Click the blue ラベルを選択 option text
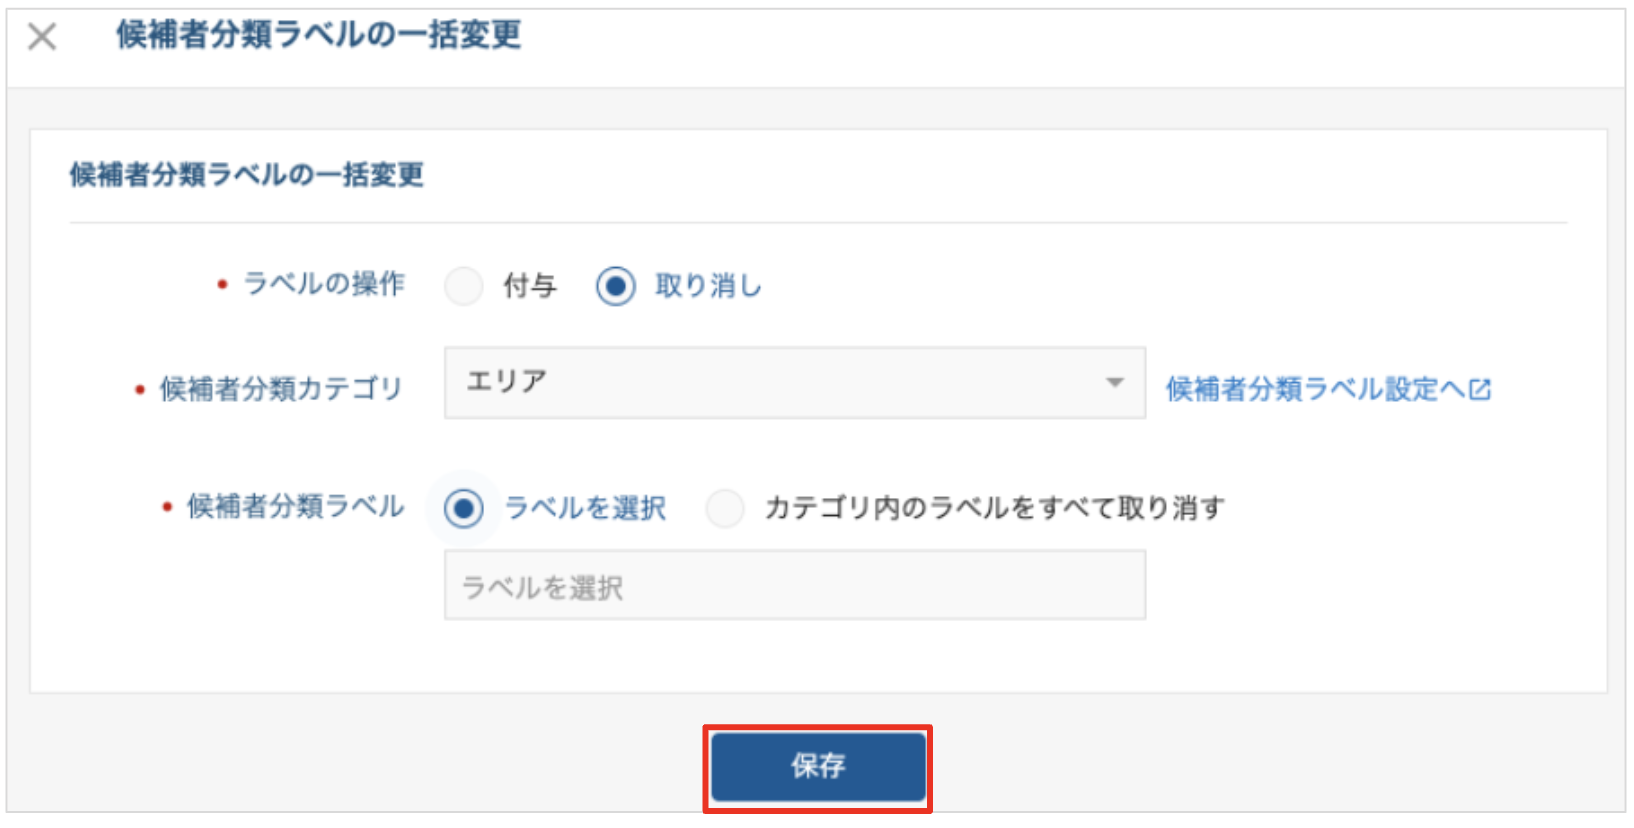 point(585,508)
